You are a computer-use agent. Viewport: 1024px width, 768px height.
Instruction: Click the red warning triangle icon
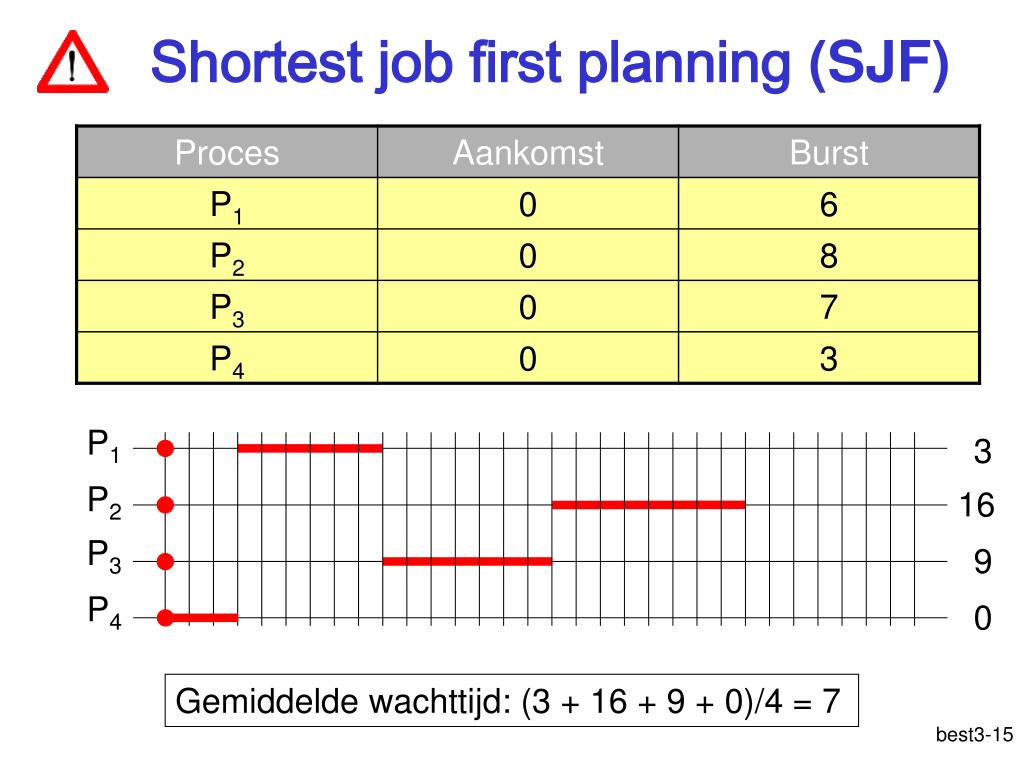point(72,62)
